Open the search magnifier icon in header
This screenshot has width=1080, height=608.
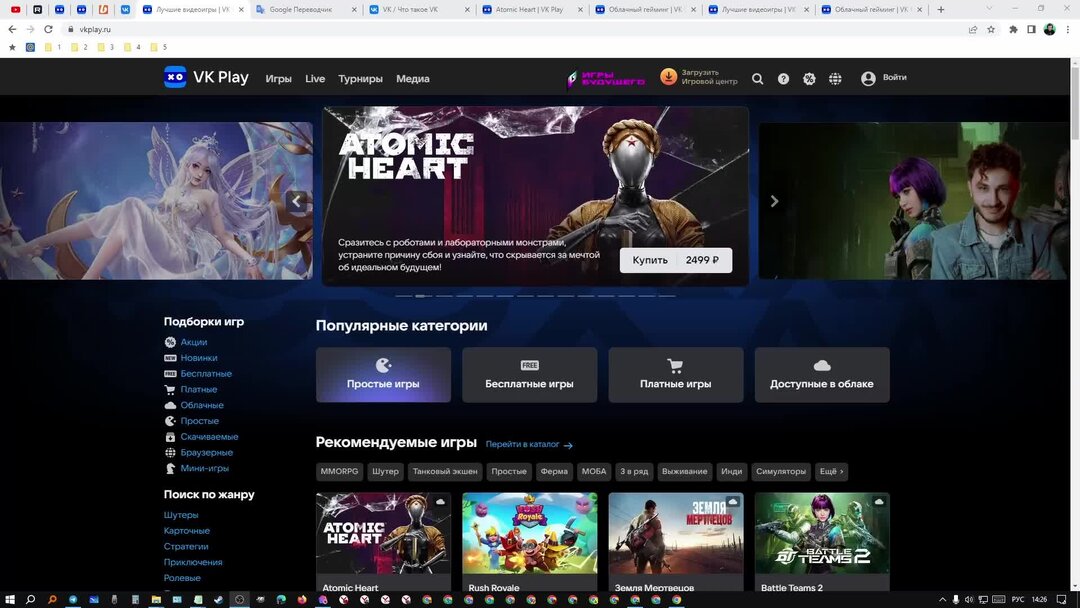(758, 78)
